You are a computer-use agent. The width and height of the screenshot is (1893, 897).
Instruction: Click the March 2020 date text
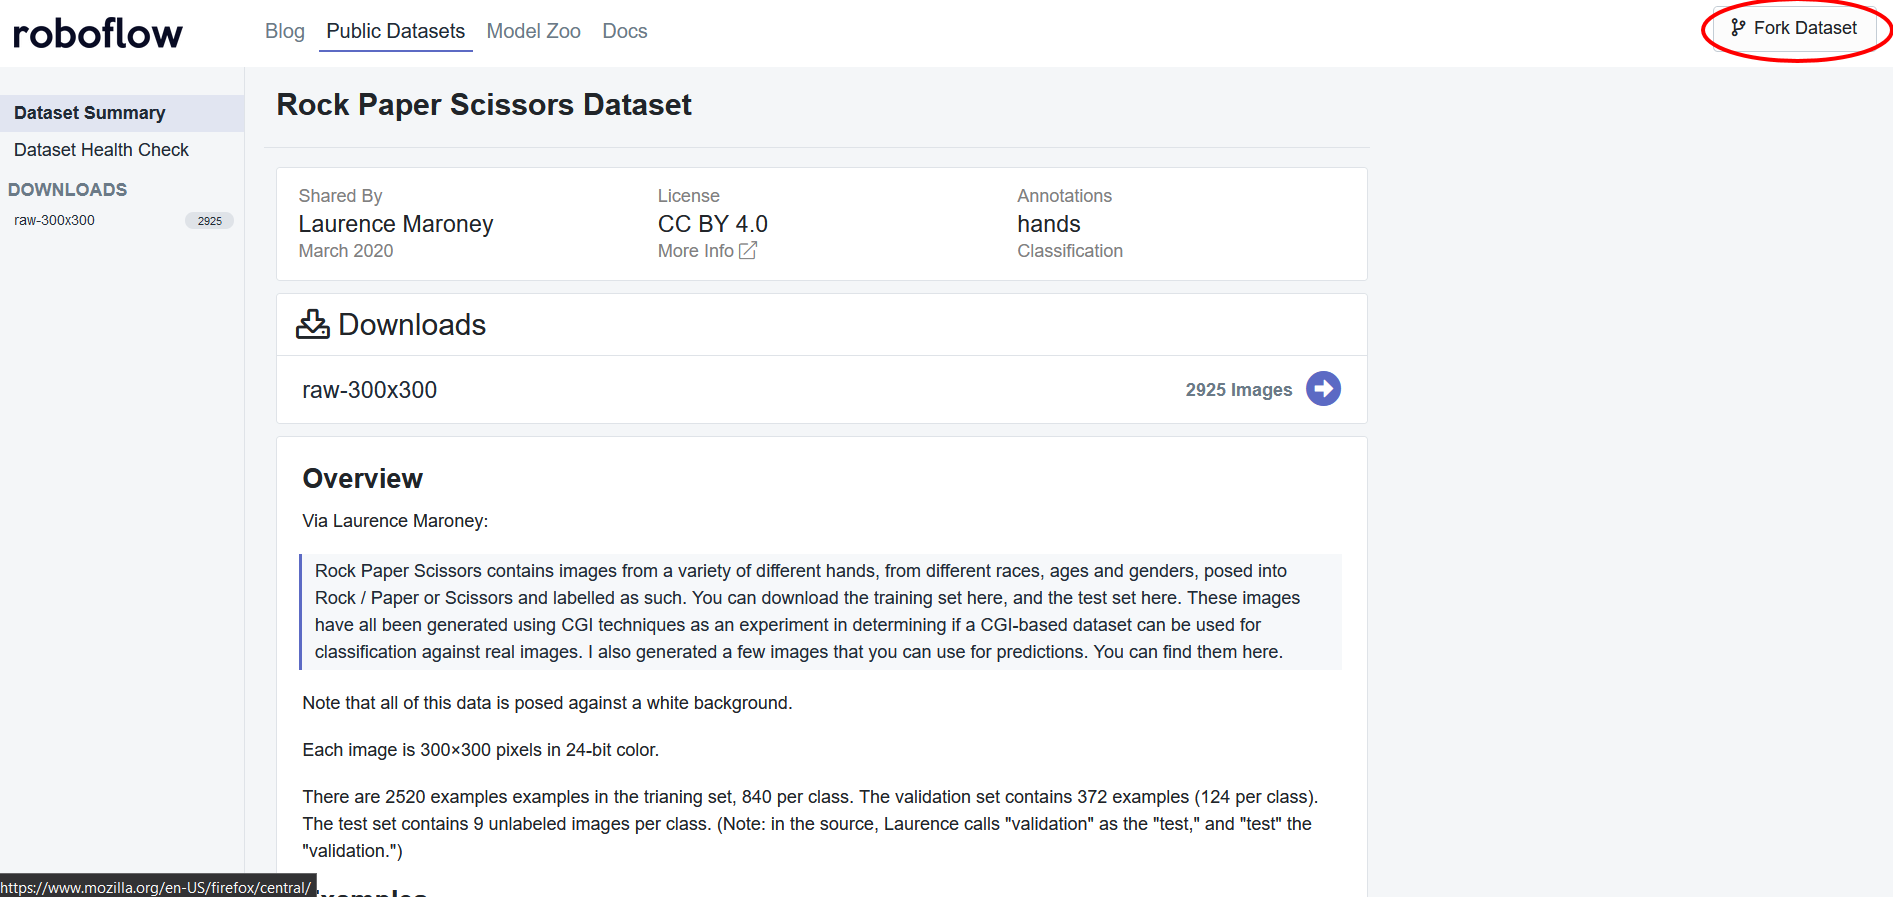click(x=346, y=251)
